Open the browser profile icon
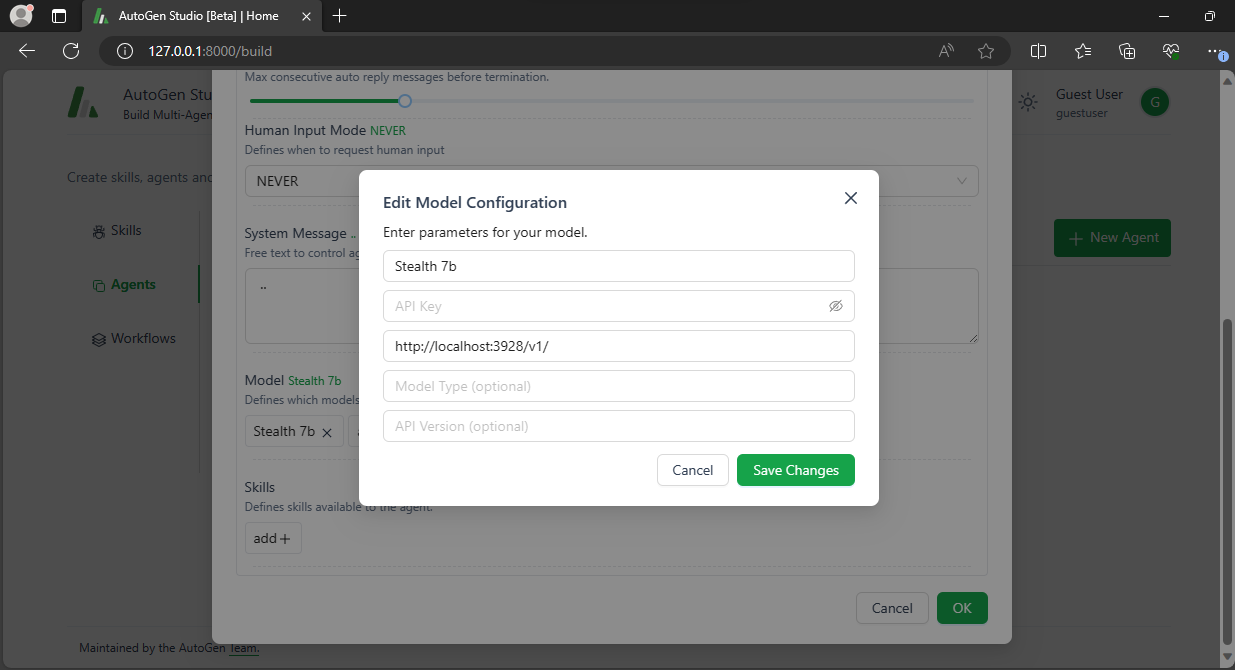This screenshot has width=1235, height=670. pyautogui.click(x=21, y=16)
